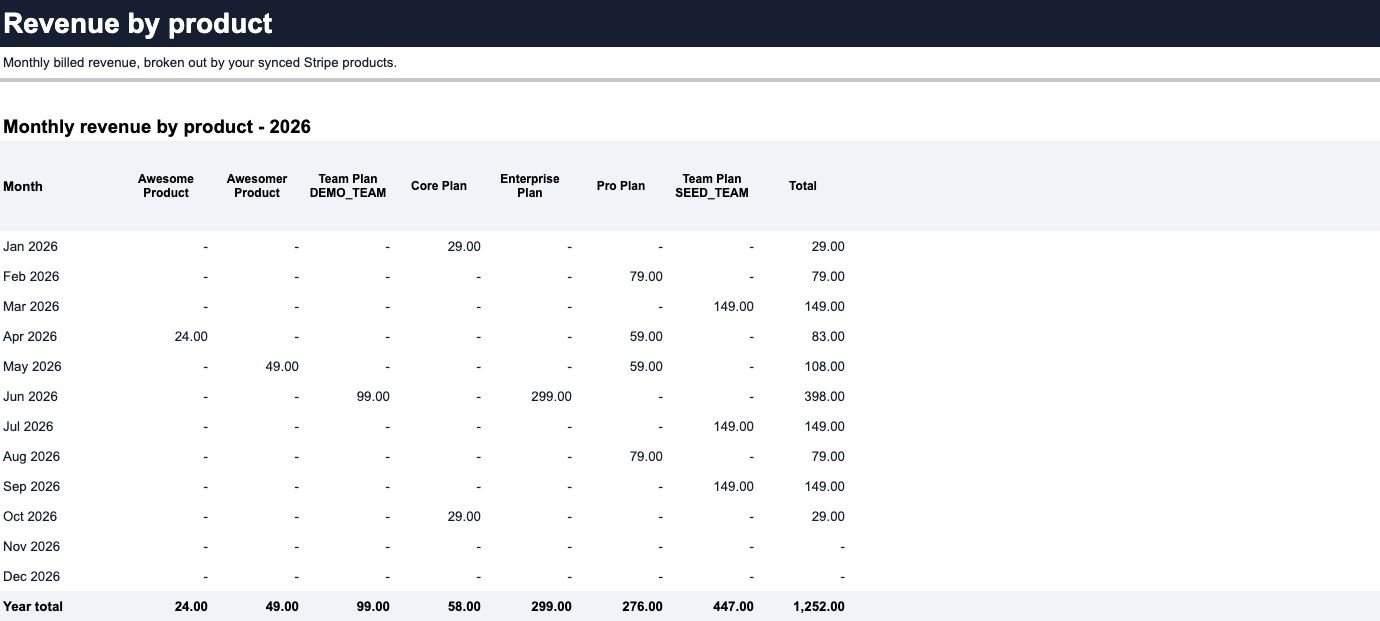This screenshot has height=621, width=1380.
Task: Click the Team Plan SEED_TEAM column header
Action: pyautogui.click(x=712, y=186)
